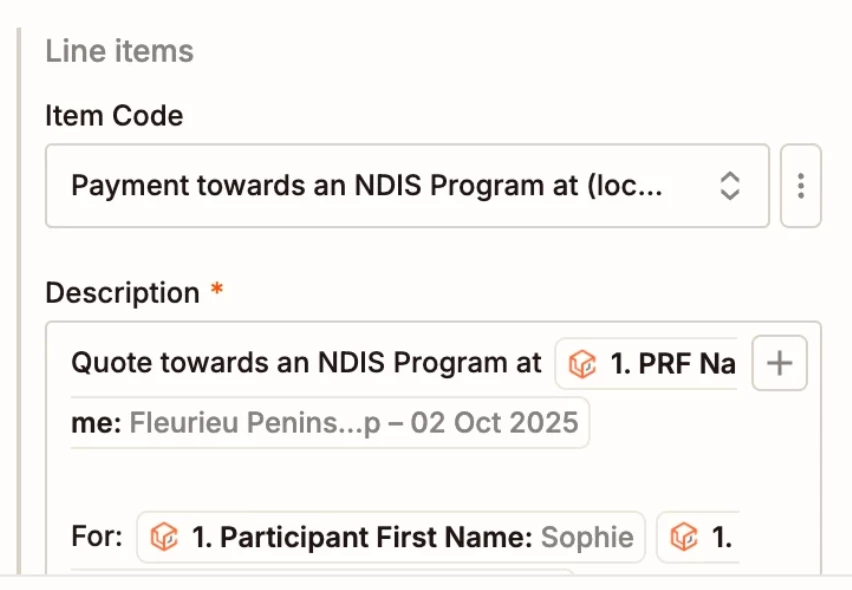Screen dimensions: 852x590
Task: Open the Item Code dropdown showing Payment towards an NDIS Program
Action: [408, 186]
